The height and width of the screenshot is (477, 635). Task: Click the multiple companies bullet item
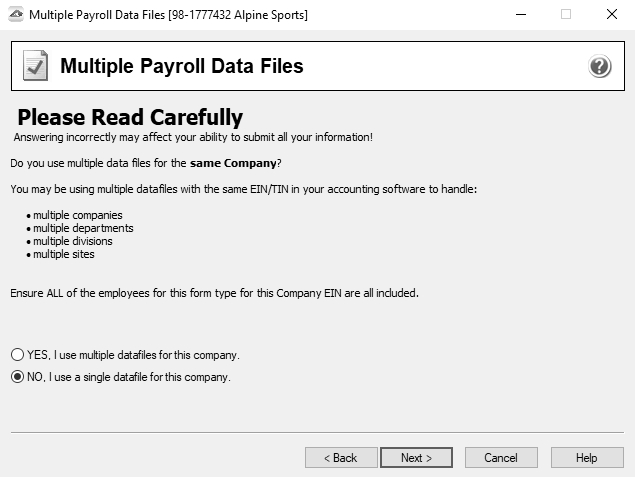(x=77, y=215)
